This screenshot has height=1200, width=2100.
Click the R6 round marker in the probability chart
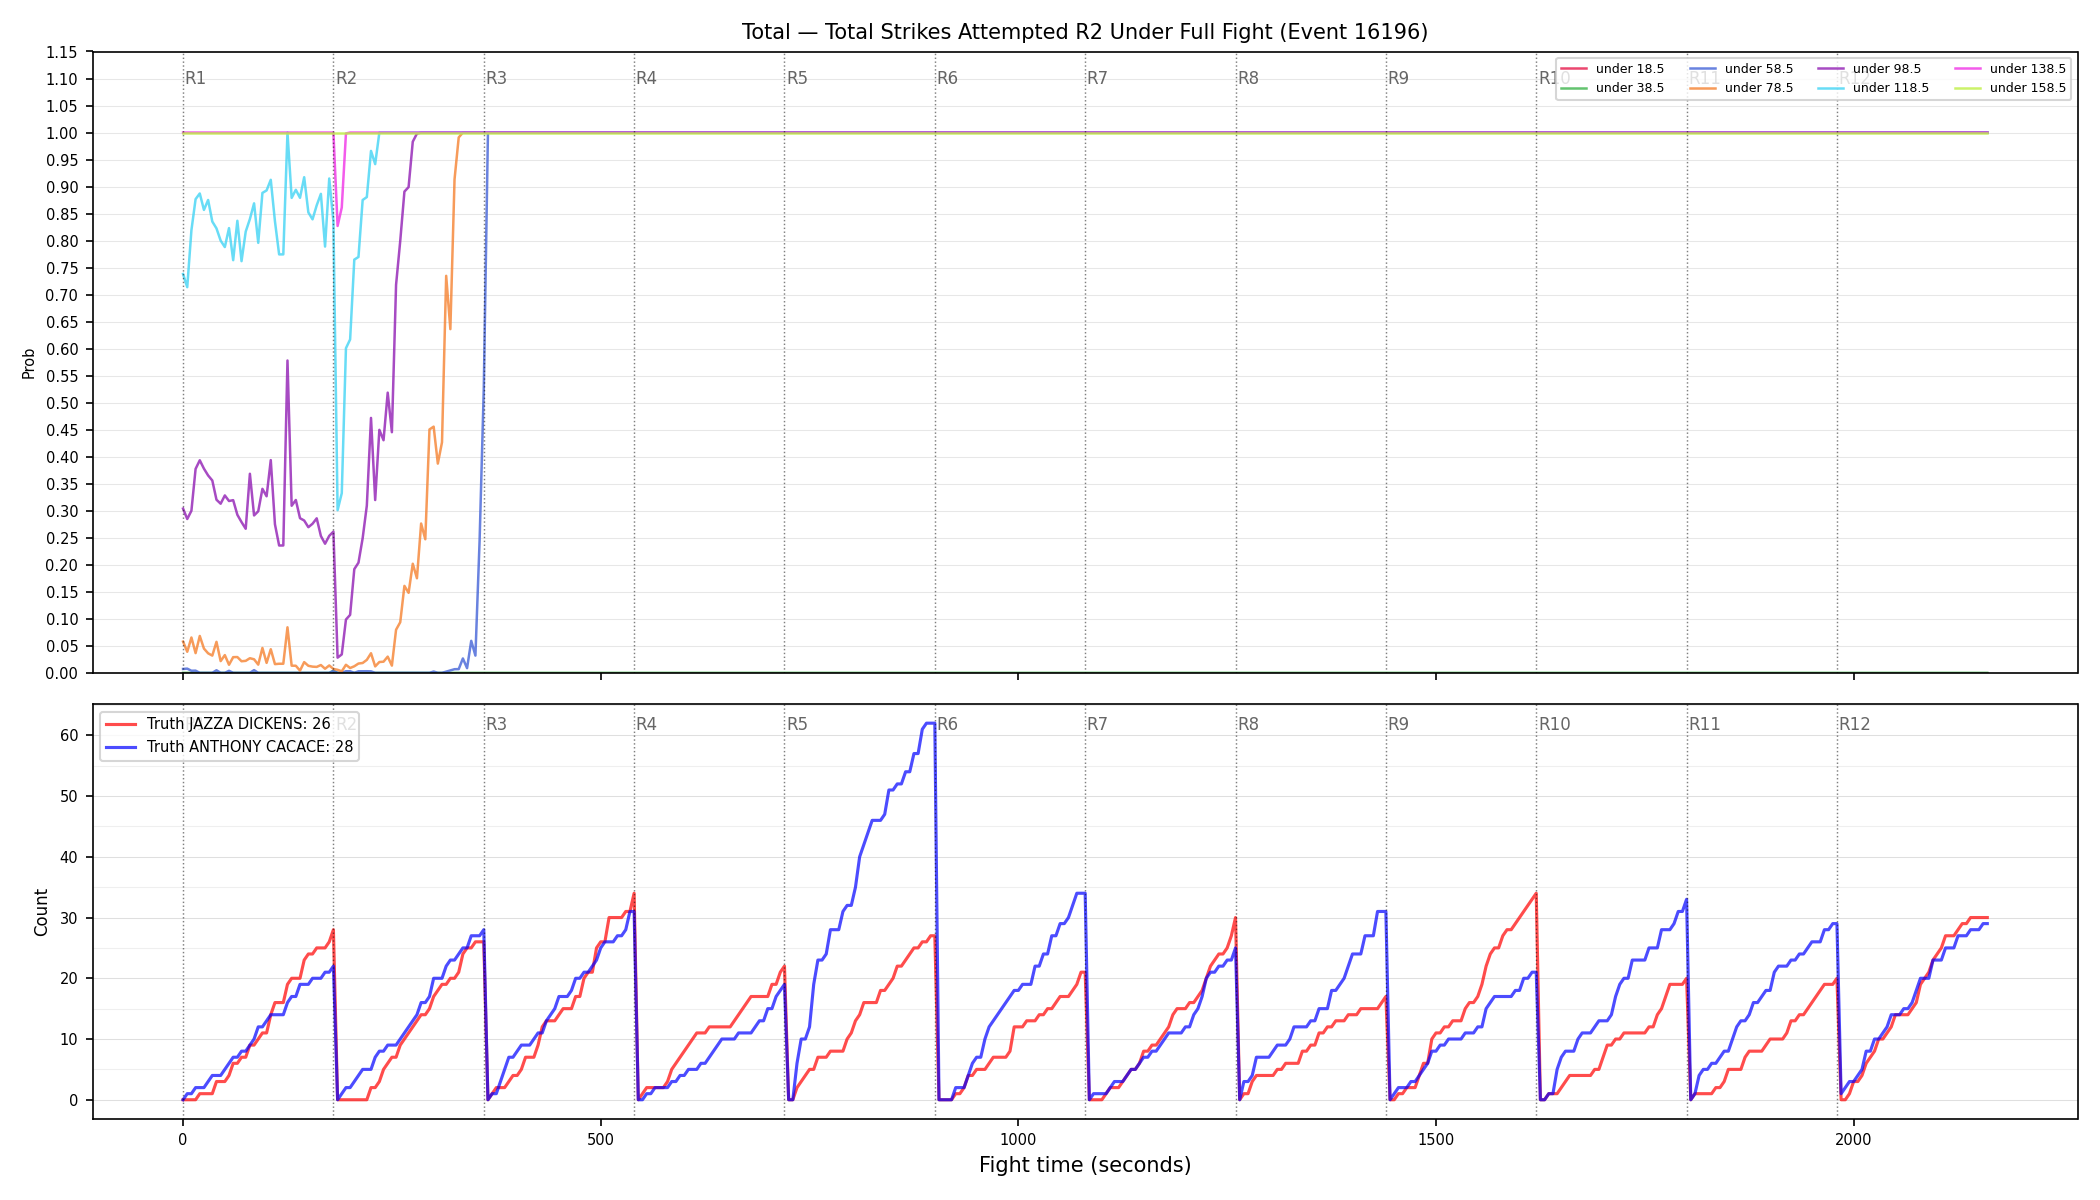[x=948, y=78]
